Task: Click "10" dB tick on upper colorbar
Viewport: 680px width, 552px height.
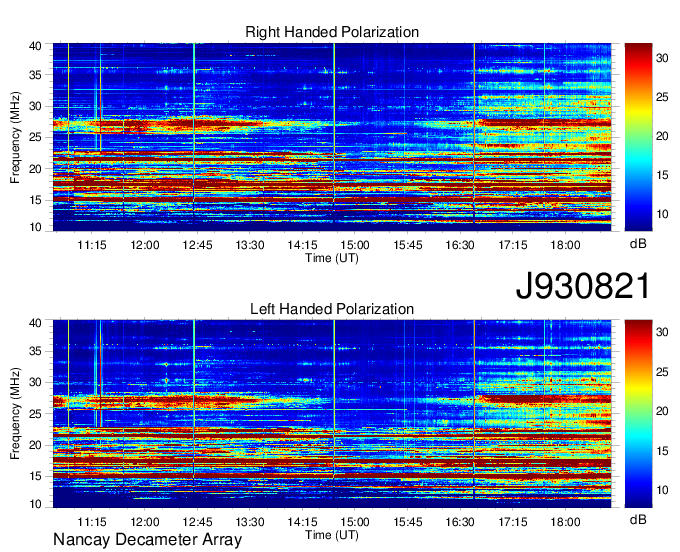Action: [x=662, y=214]
